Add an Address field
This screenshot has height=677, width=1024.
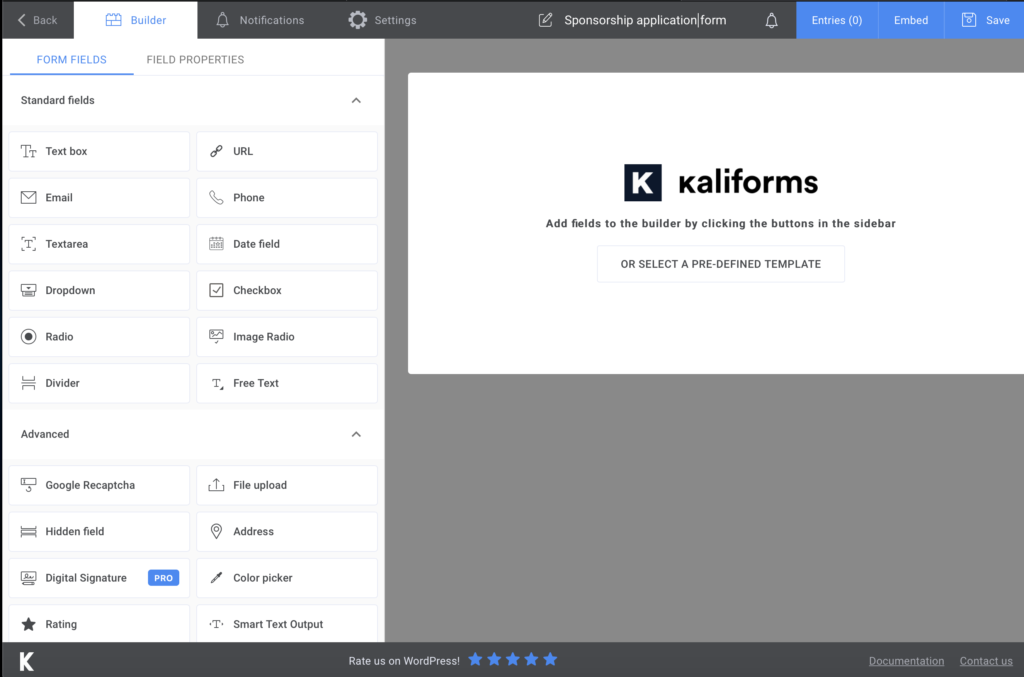(287, 531)
